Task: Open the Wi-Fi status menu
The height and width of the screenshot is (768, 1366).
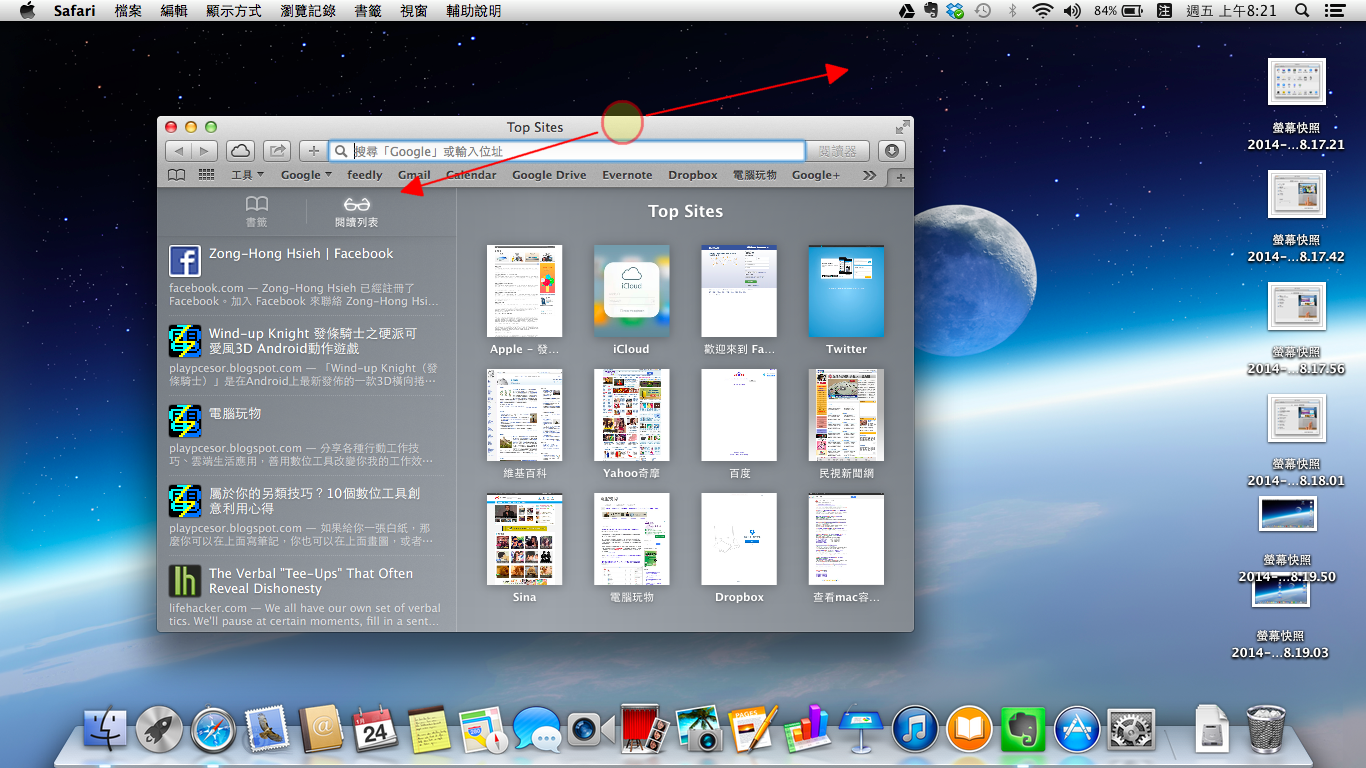Action: click(x=1044, y=11)
